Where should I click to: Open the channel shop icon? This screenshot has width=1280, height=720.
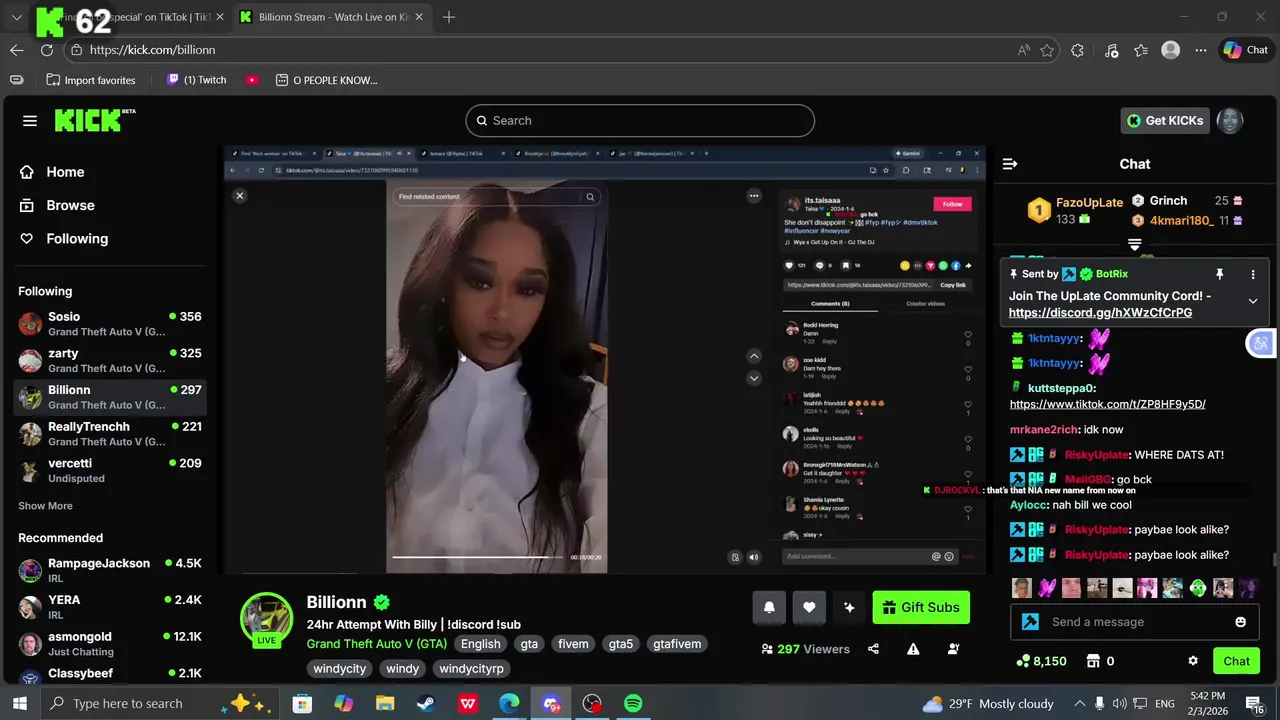point(1094,661)
